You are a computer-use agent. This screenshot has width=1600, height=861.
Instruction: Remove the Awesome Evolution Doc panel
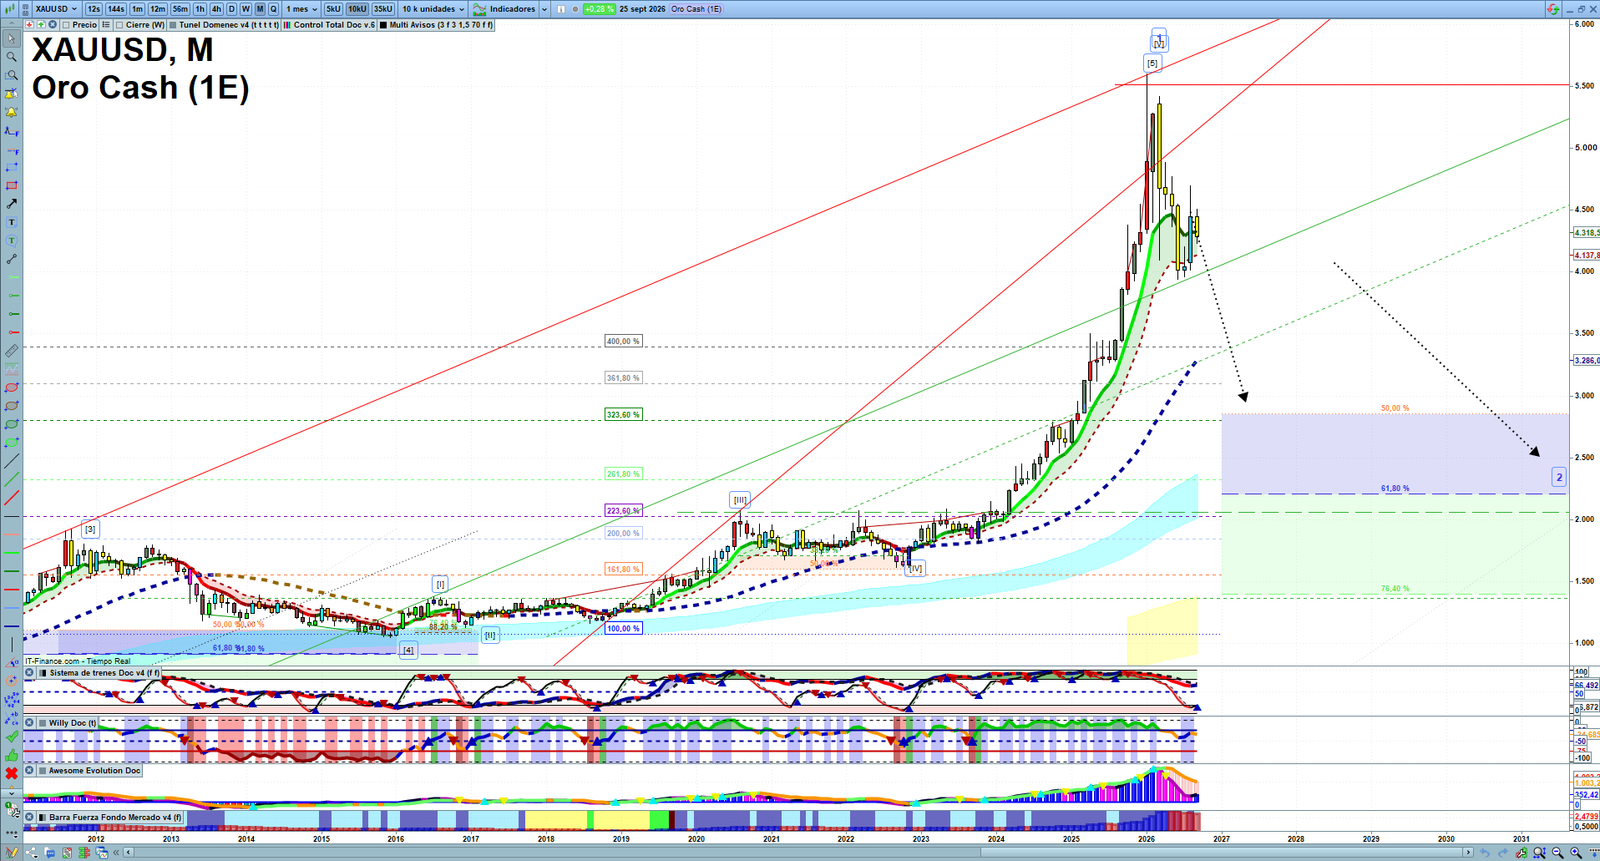click(x=29, y=770)
